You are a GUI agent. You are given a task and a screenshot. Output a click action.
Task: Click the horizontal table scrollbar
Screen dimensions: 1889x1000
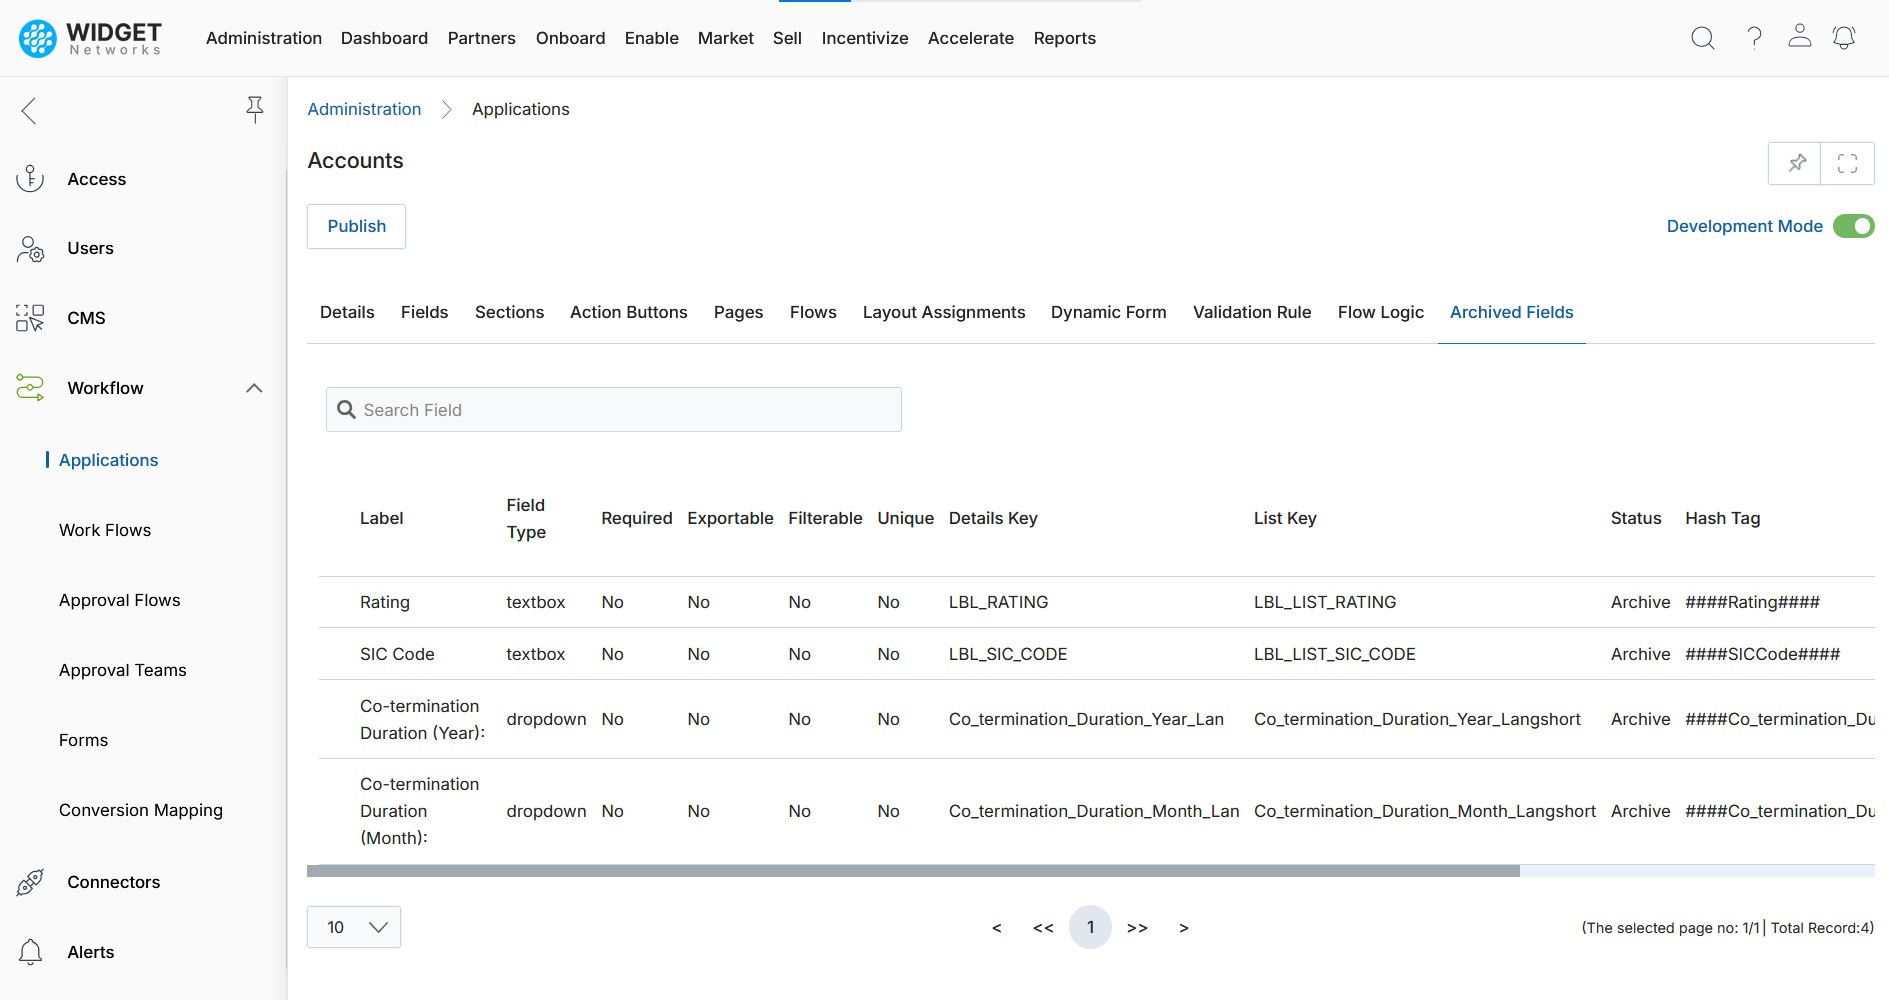(913, 871)
